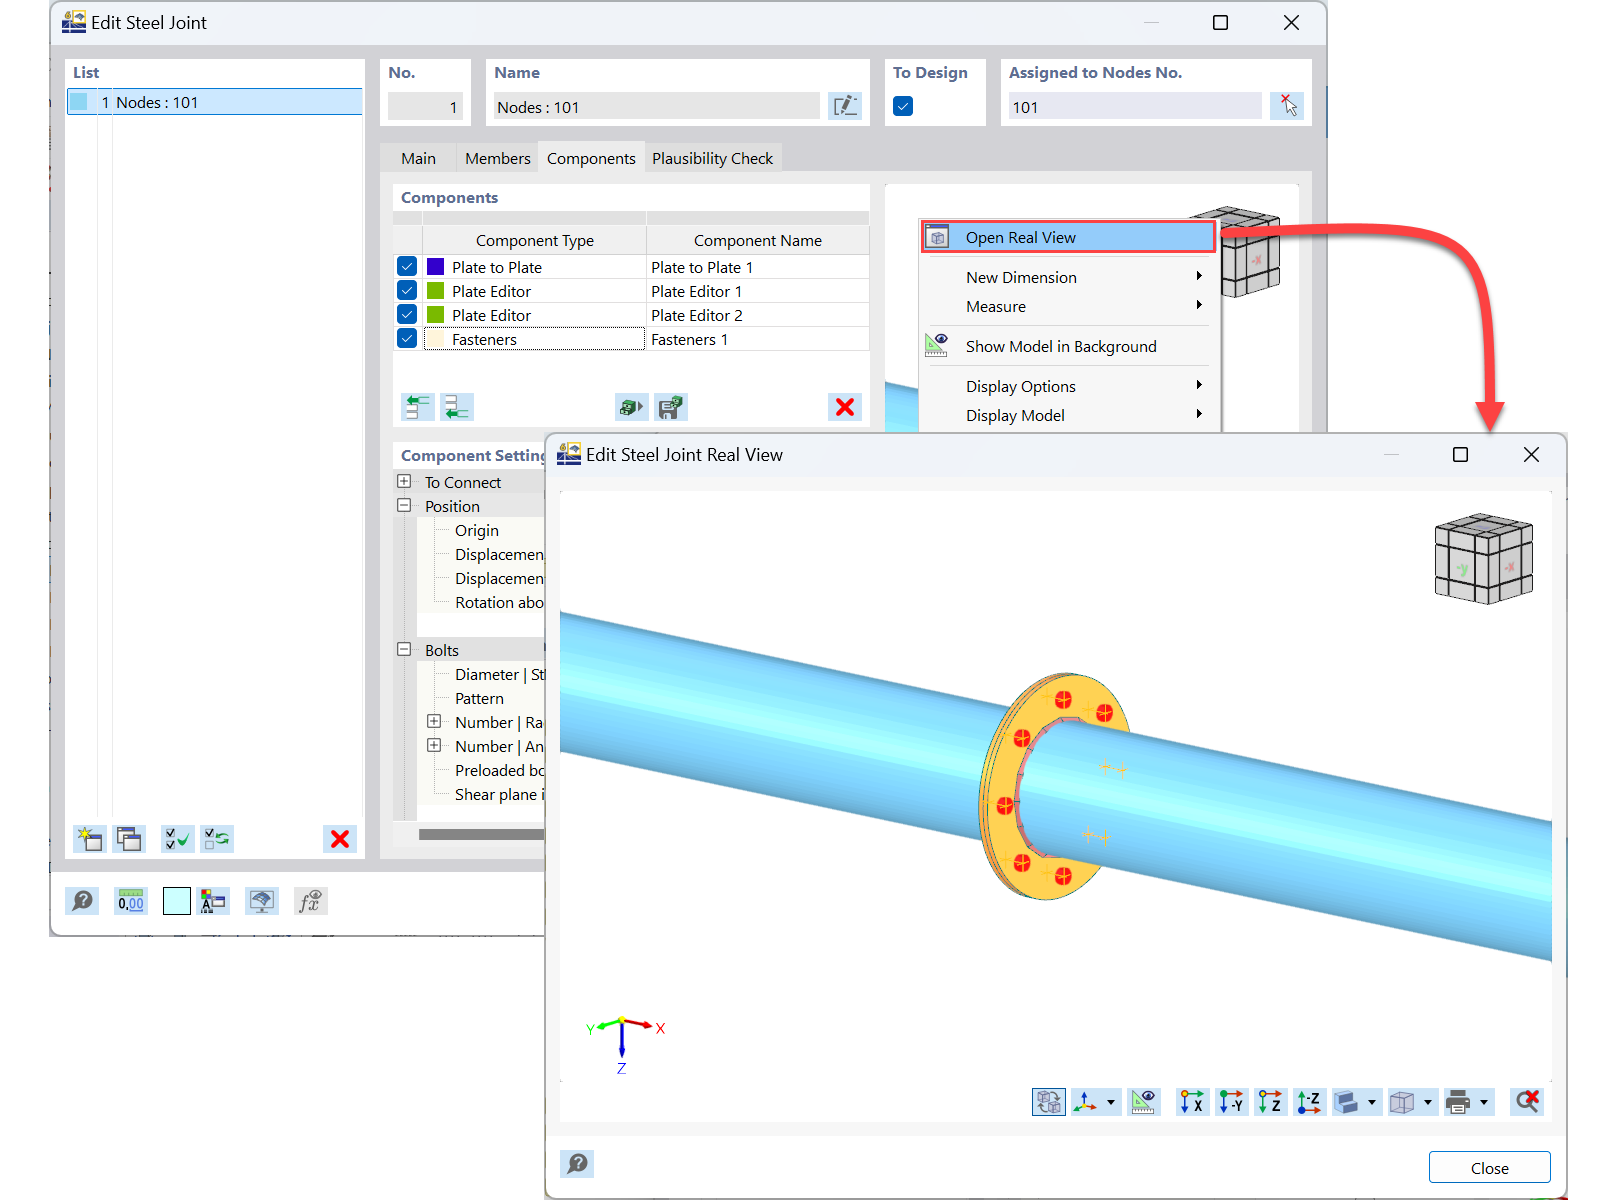Click the select all checkmarks icon below List
This screenshot has width=1600, height=1200.
(178, 838)
